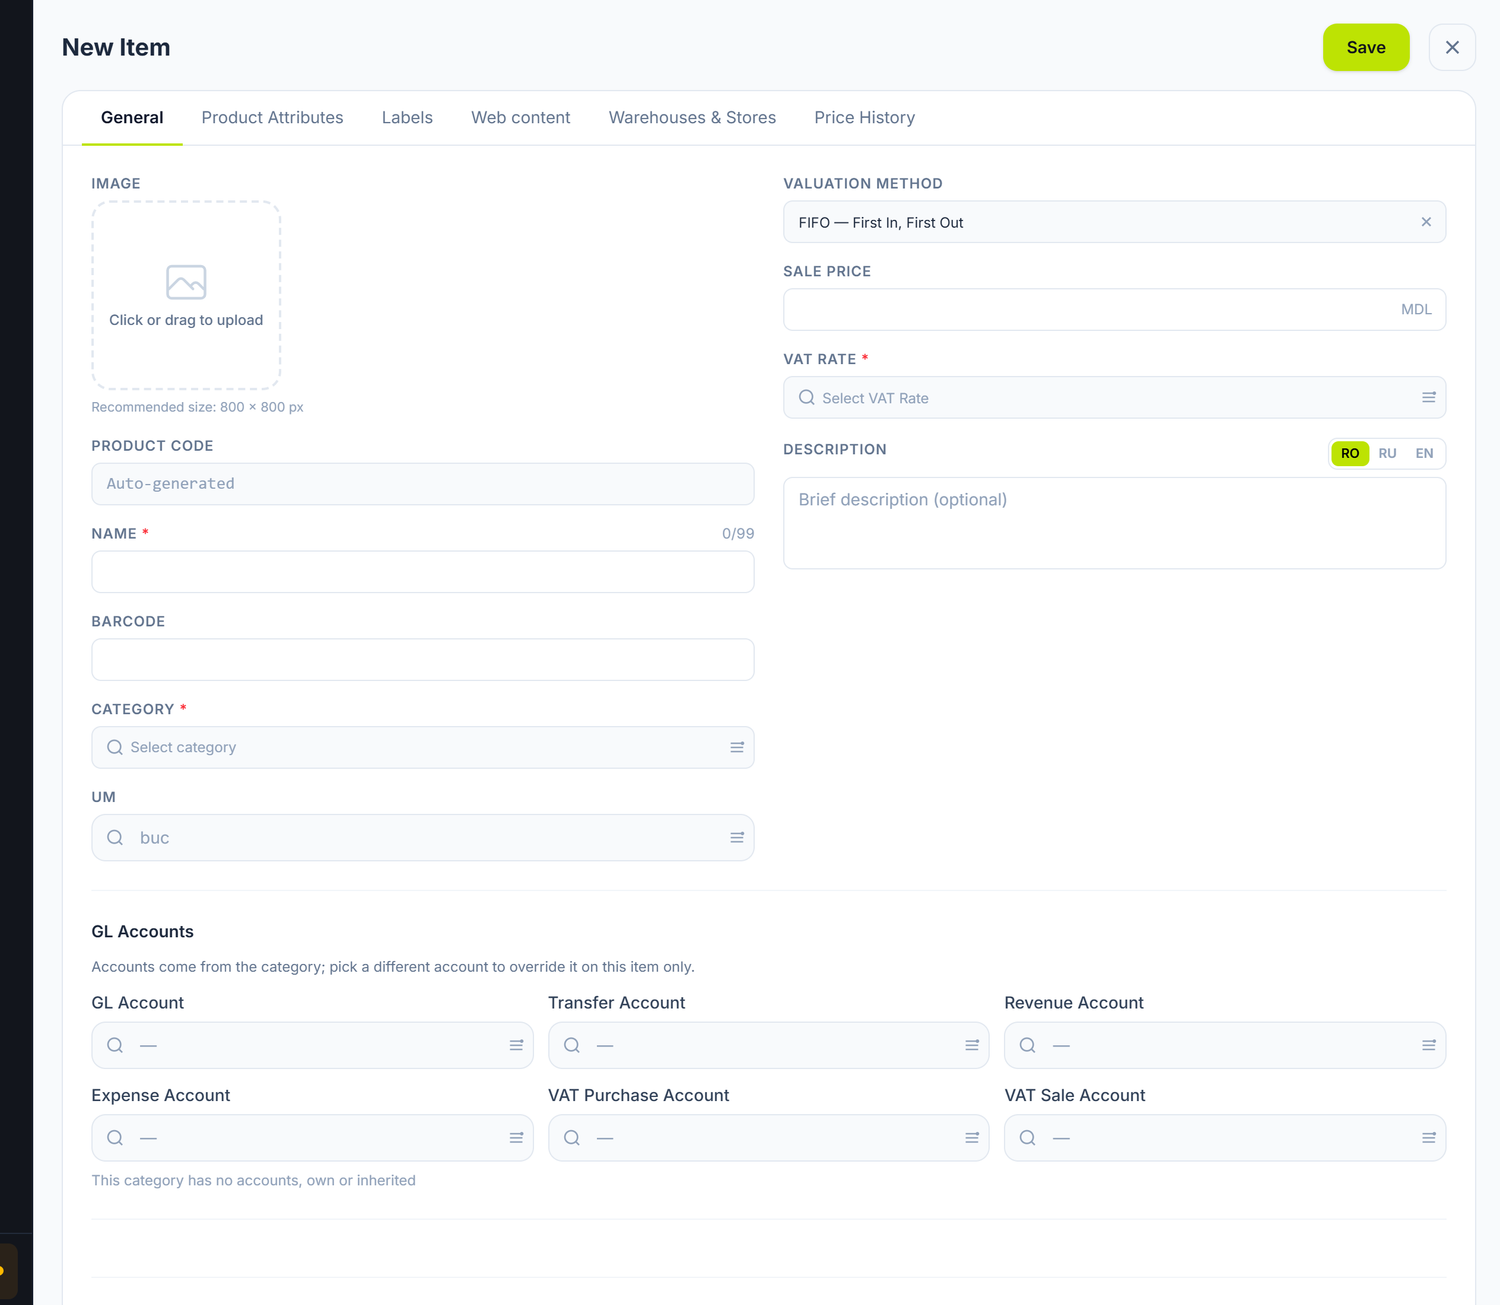Focus the Sale Price input field

(1114, 310)
